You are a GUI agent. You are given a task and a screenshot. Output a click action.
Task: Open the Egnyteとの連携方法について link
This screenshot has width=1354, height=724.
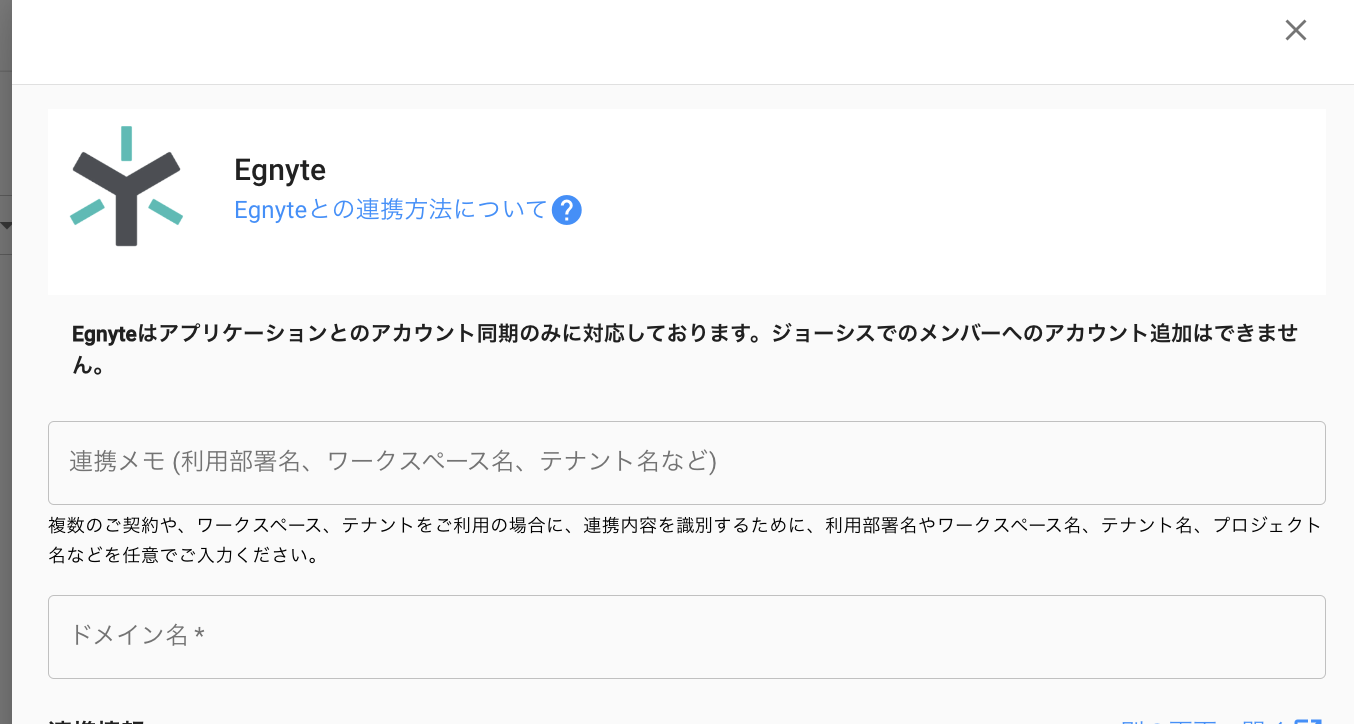[x=390, y=210]
